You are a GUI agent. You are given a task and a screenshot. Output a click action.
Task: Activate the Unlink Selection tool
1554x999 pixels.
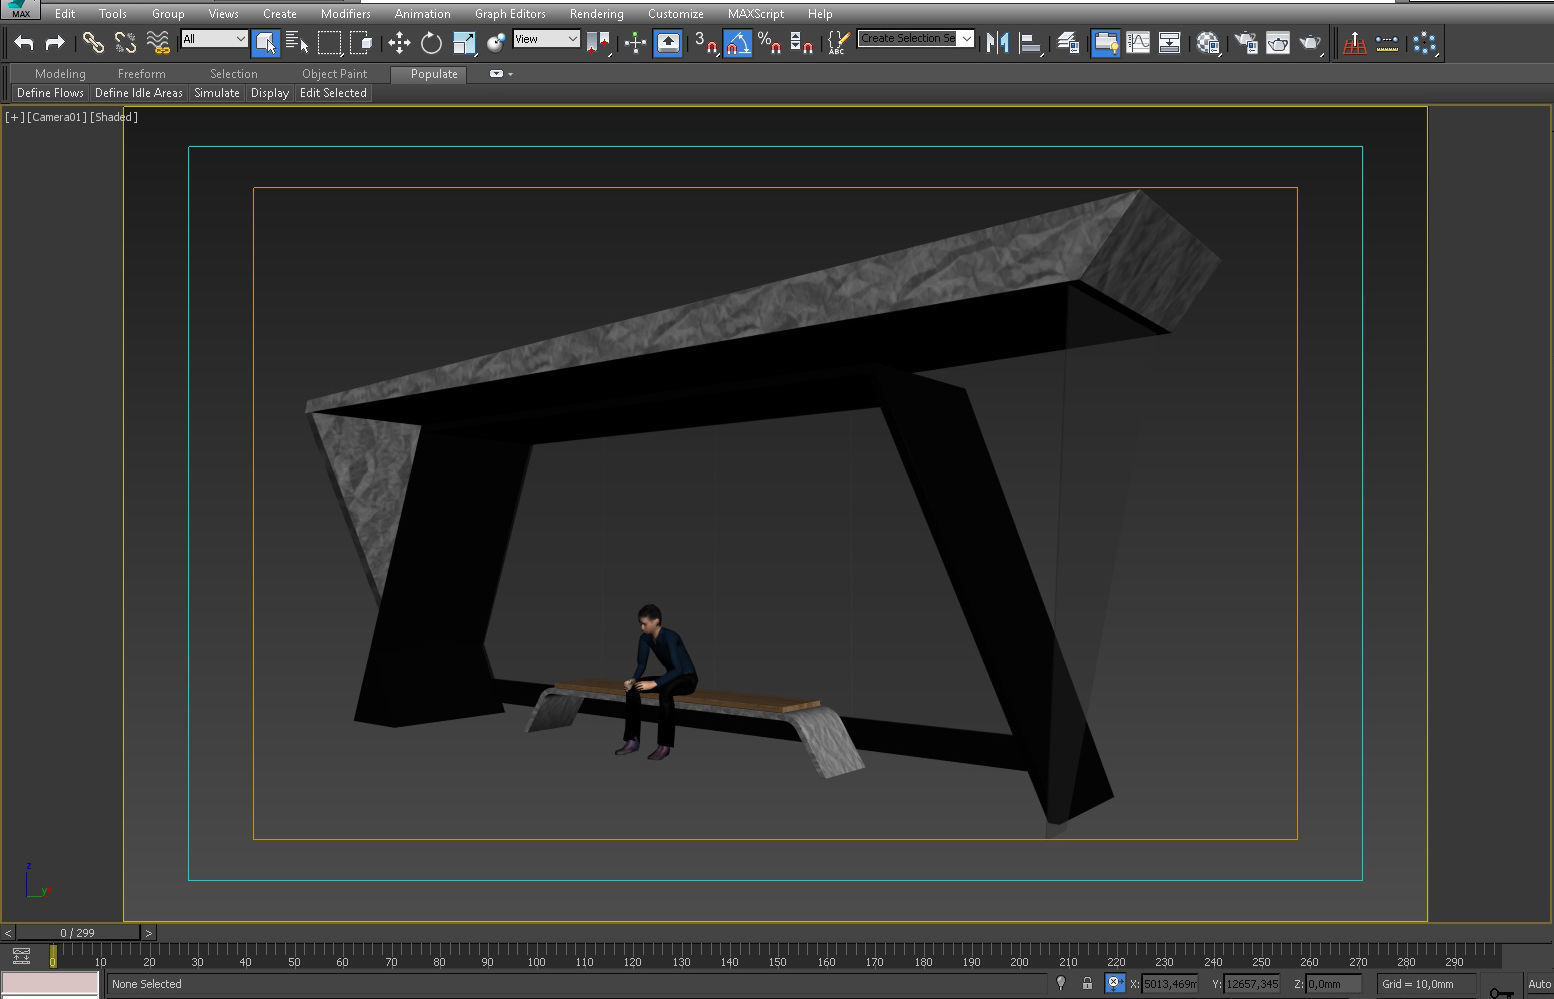pyautogui.click(x=125, y=42)
